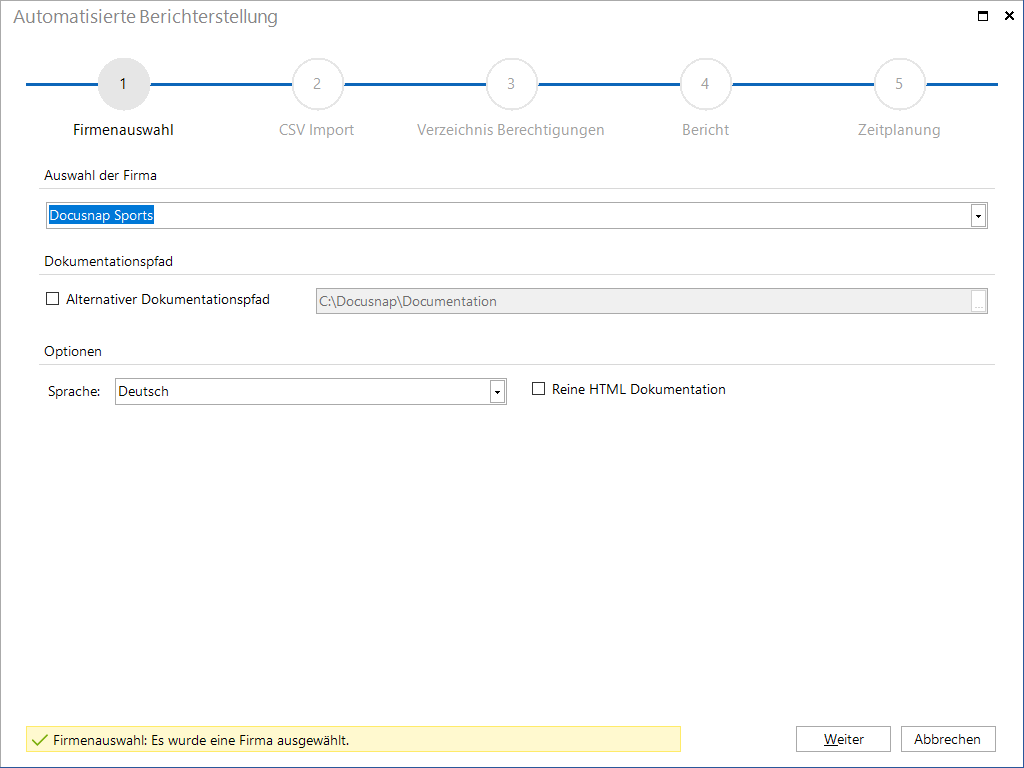Open the Sprache dropdown arrow
This screenshot has height=768, width=1024.
(x=497, y=392)
